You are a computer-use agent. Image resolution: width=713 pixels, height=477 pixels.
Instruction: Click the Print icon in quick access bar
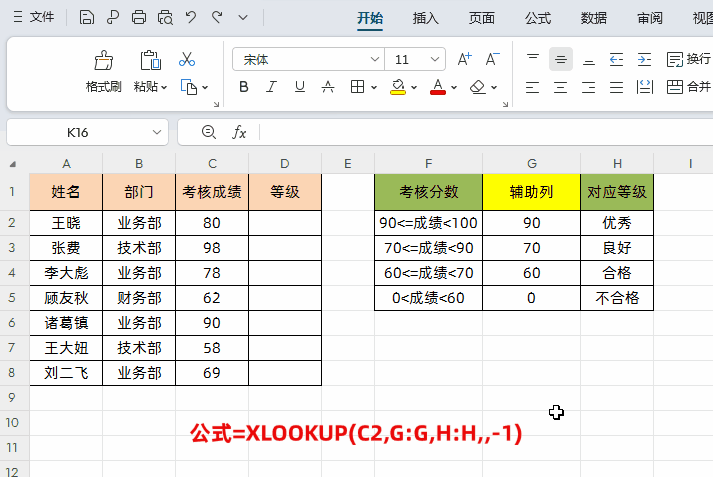coord(139,17)
